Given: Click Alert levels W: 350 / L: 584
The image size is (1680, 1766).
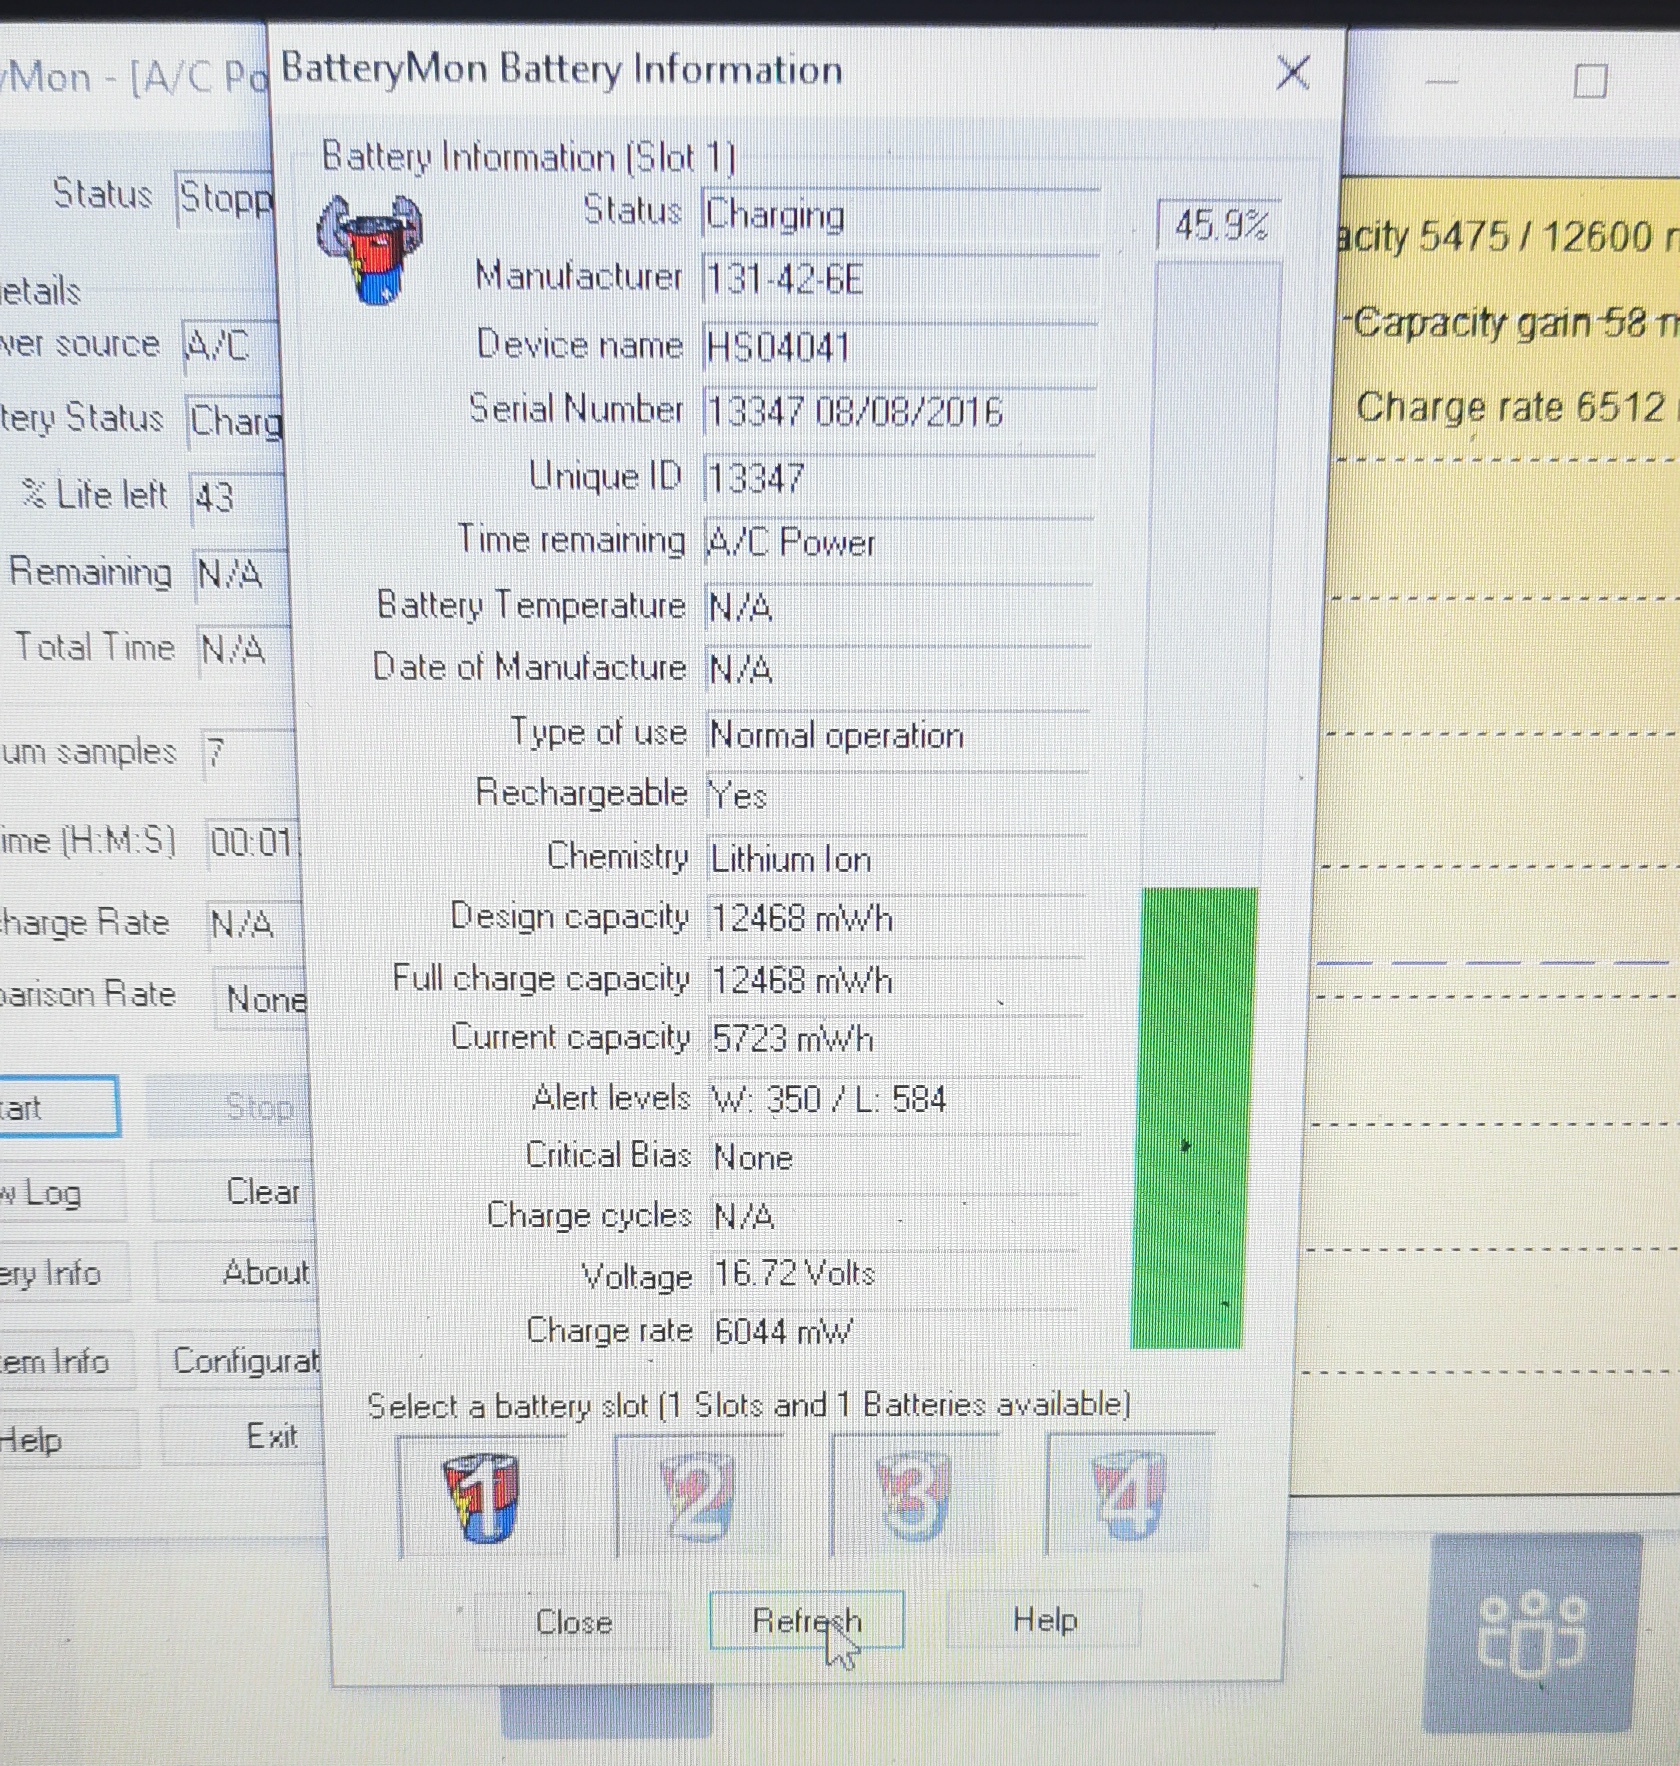Looking at the screenshot, I should tap(895, 1099).
